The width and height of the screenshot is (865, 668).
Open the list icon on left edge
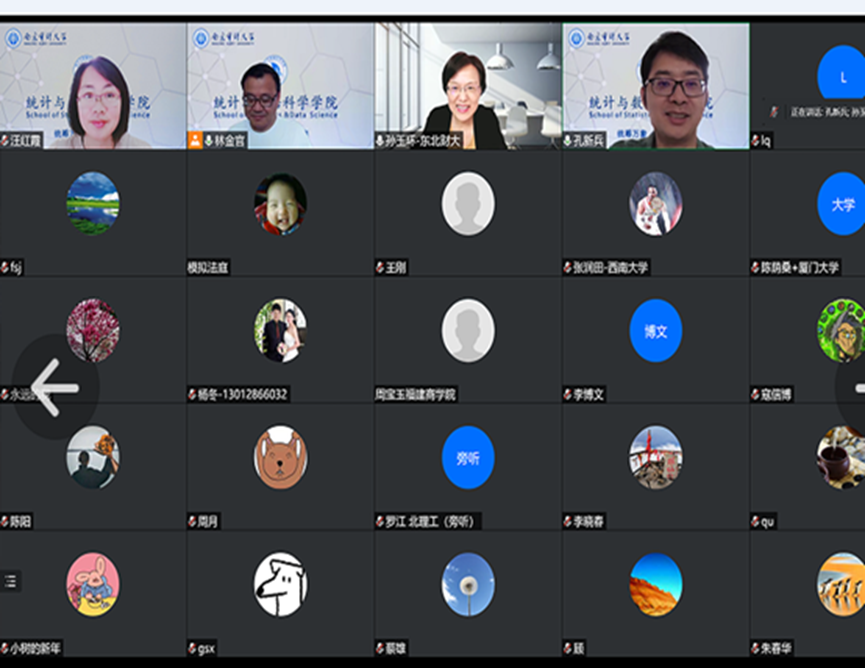[x=10, y=580]
